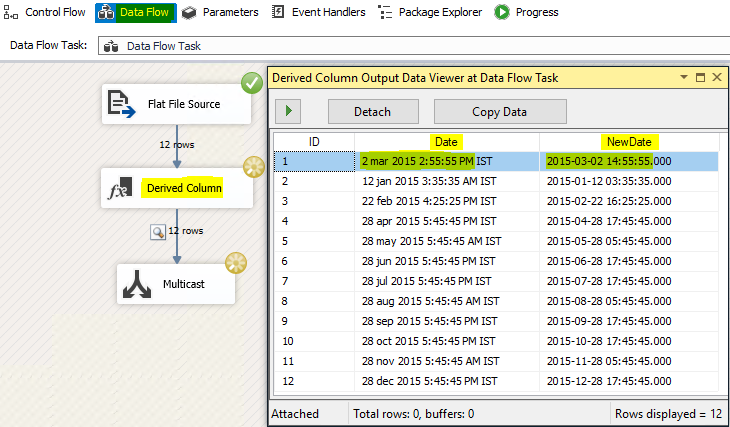This screenshot has height=427, width=730.
Task: Click the NewDate column header
Action: pos(629,142)
